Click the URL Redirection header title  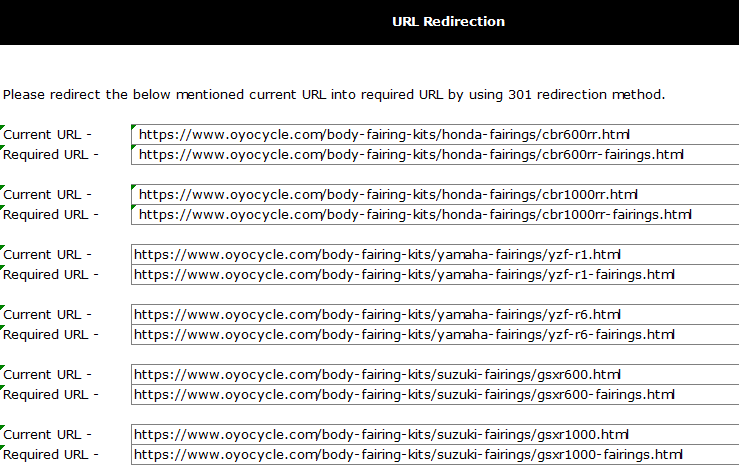[448, 22]
